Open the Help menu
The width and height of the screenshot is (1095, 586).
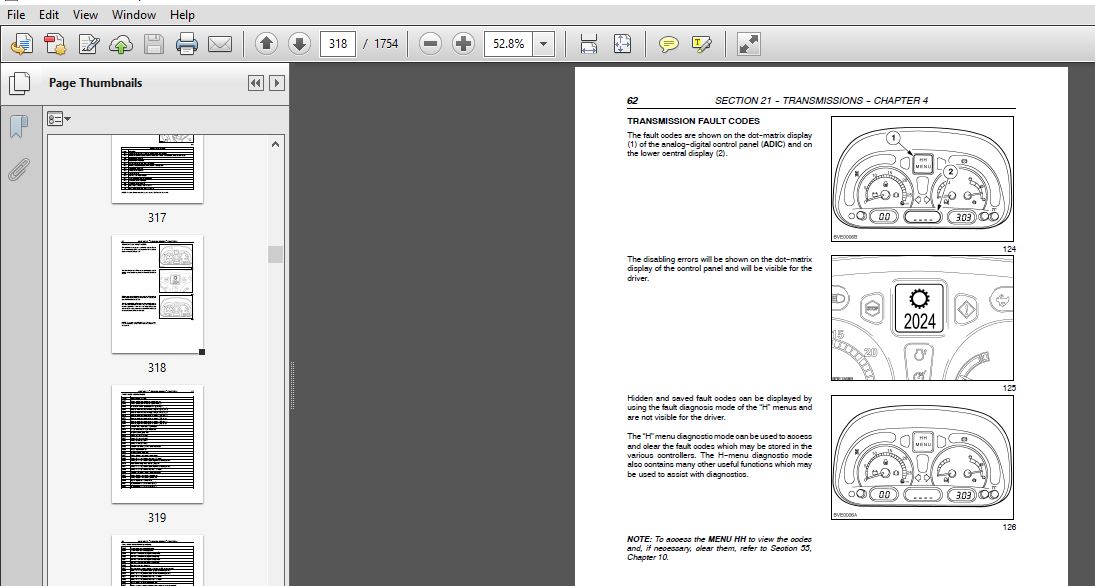point(182,15)
